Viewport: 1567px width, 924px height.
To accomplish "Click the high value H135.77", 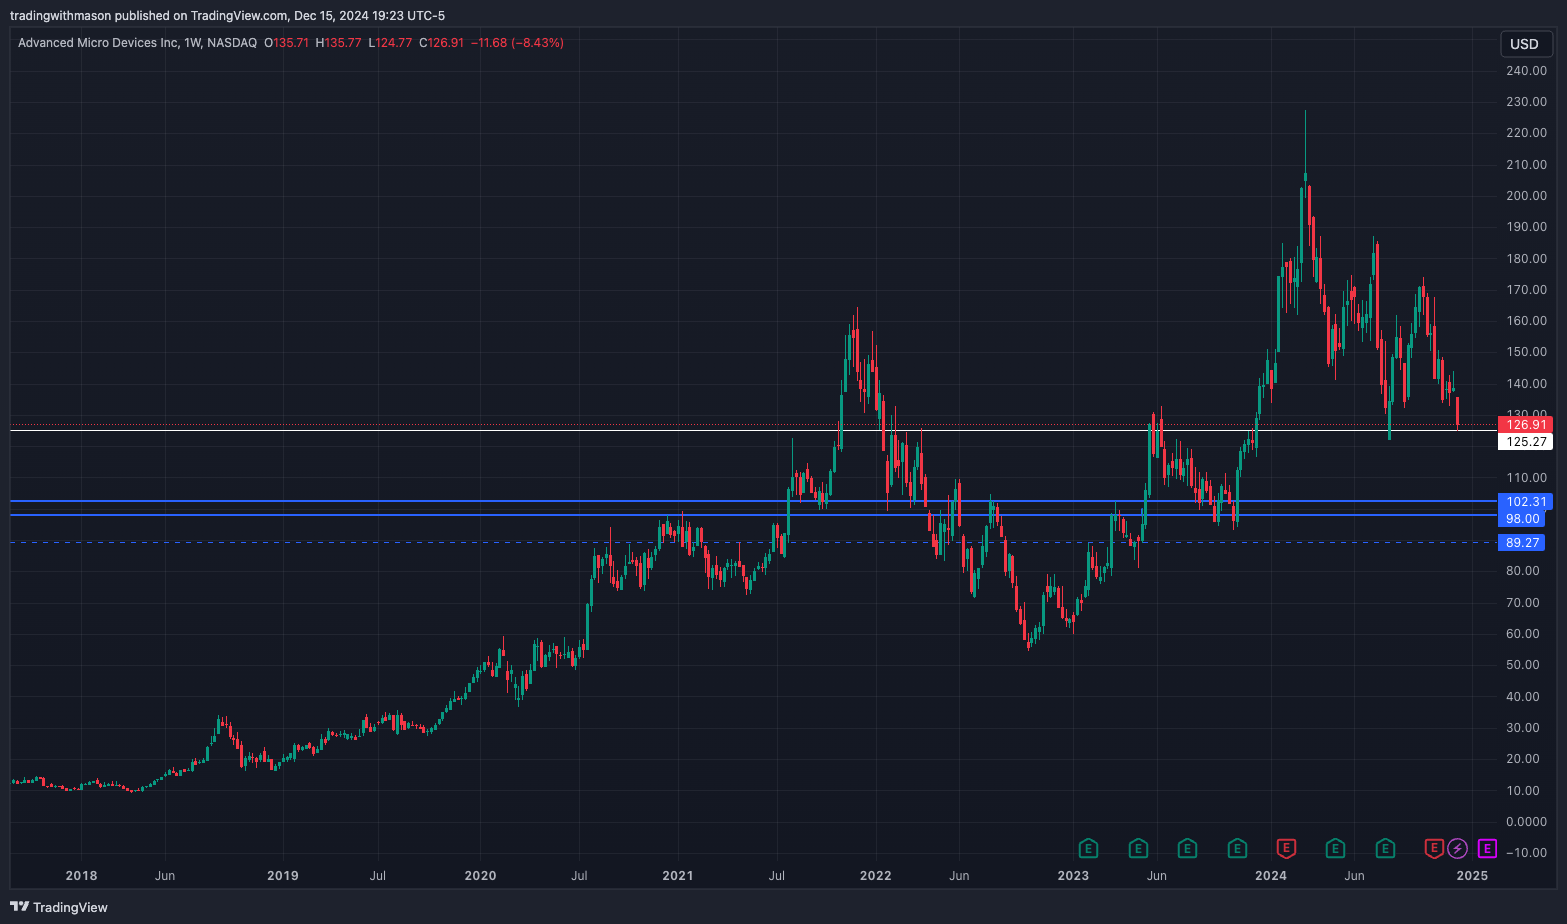I will [338, 43].
